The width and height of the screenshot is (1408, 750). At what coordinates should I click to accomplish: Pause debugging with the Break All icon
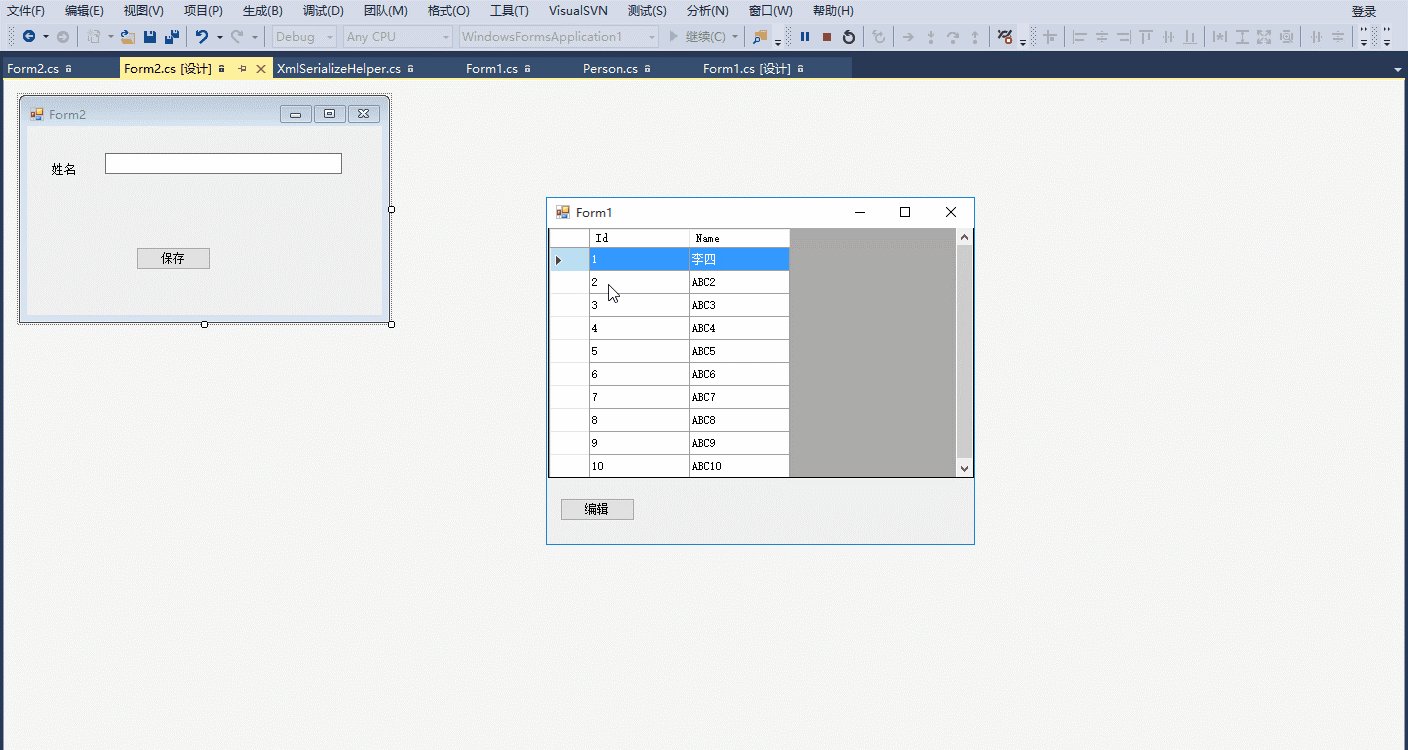805,37
